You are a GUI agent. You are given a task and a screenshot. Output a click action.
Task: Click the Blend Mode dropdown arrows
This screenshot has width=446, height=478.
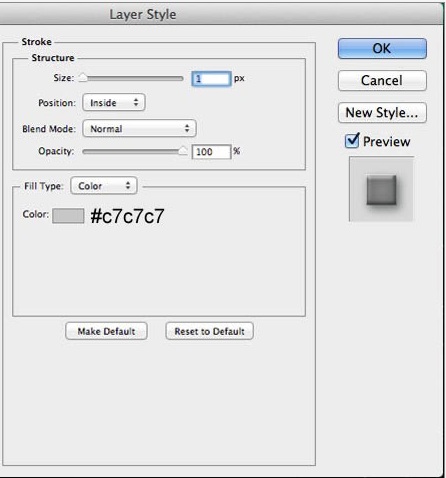coord(187,128)
